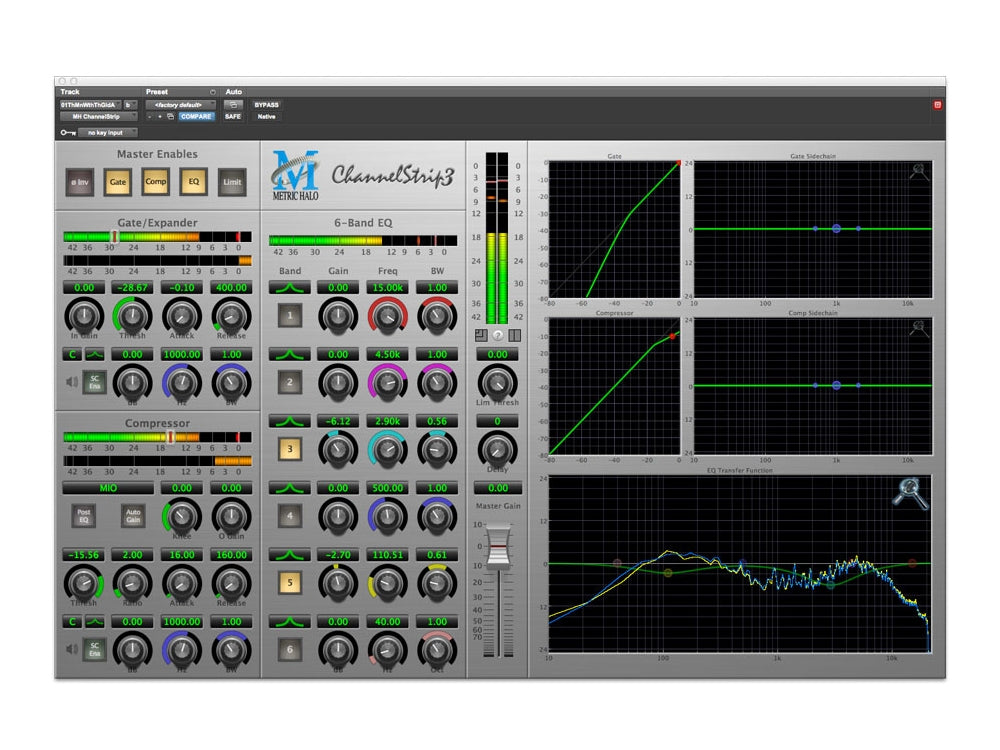Screen dimensions: 1000x750
Task: Click the question mark help icon
Action: tap(497, 335)
